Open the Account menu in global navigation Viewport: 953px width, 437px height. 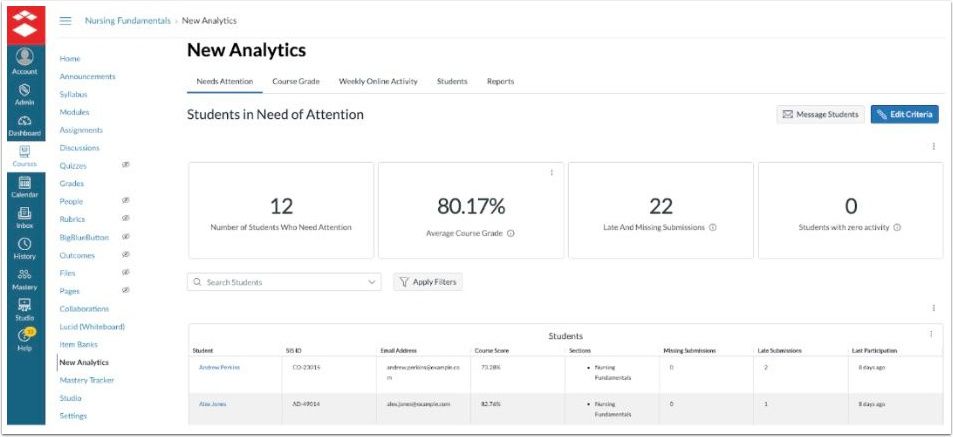pyautogui.click(x=25, y=60)
